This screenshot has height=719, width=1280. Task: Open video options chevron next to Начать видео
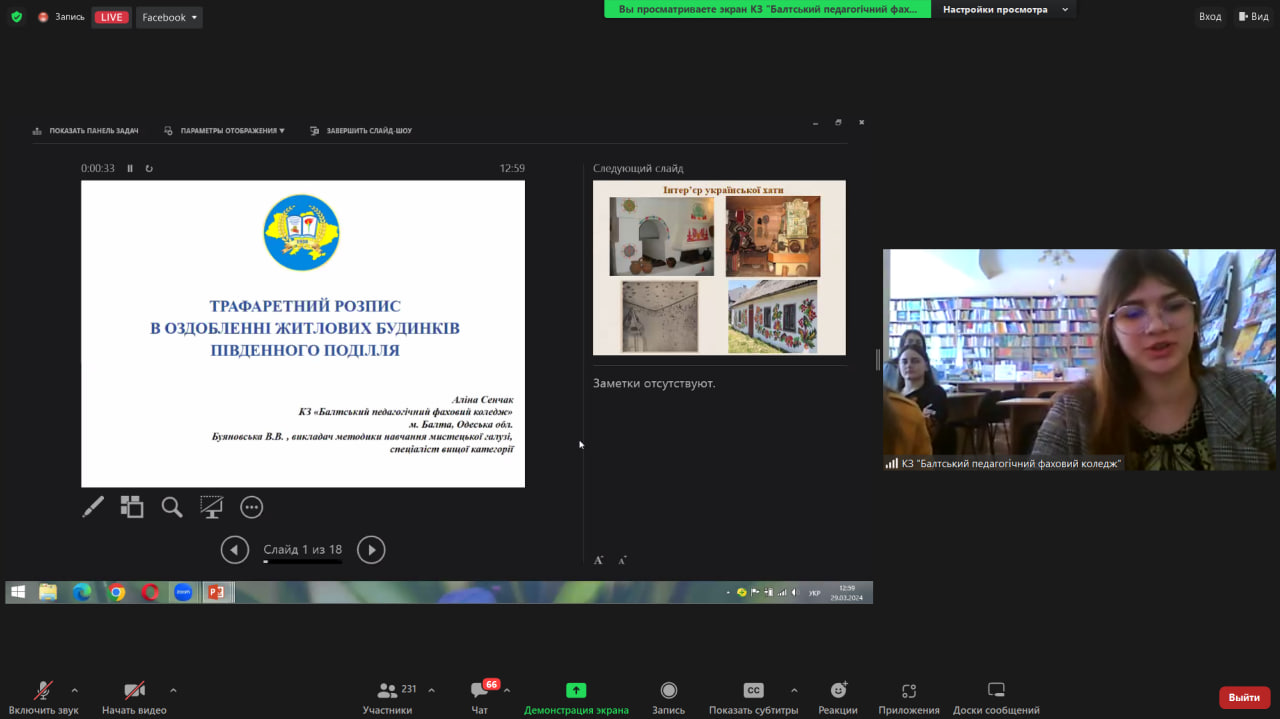[x=173, y=690]
